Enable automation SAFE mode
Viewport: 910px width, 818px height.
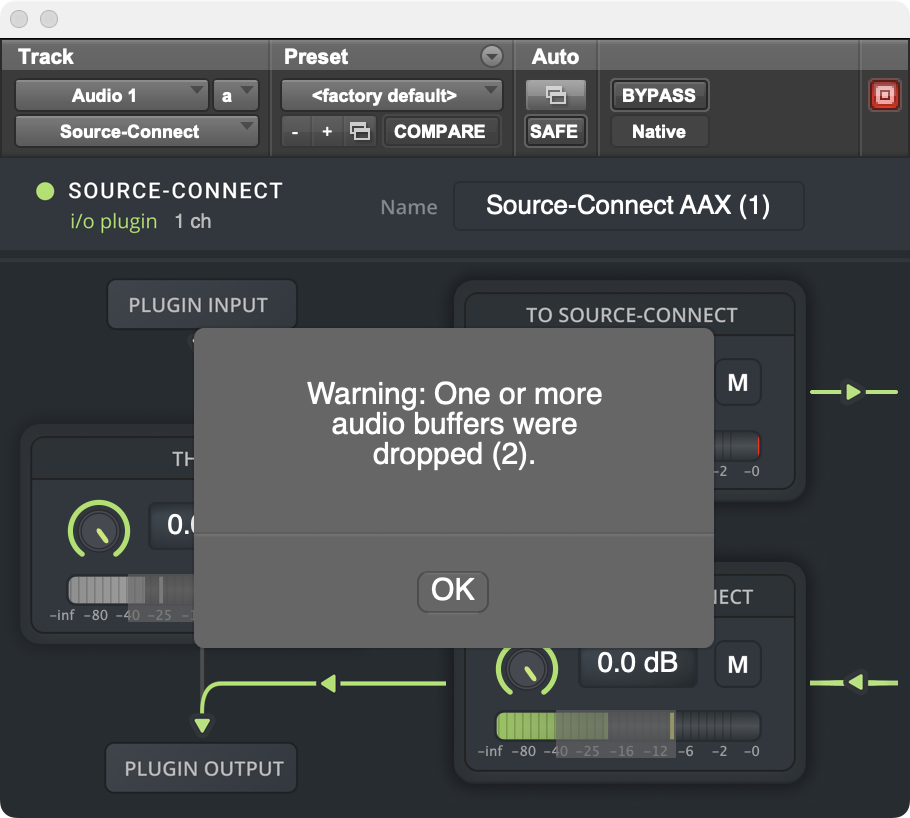[554, 132]
